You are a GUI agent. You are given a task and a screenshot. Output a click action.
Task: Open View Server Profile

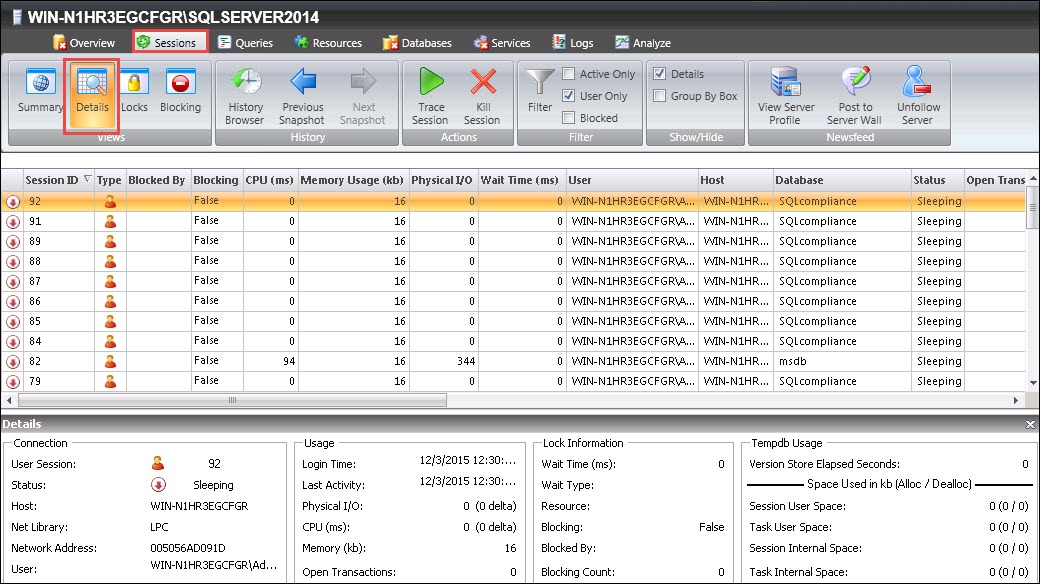tap(786, 96)
